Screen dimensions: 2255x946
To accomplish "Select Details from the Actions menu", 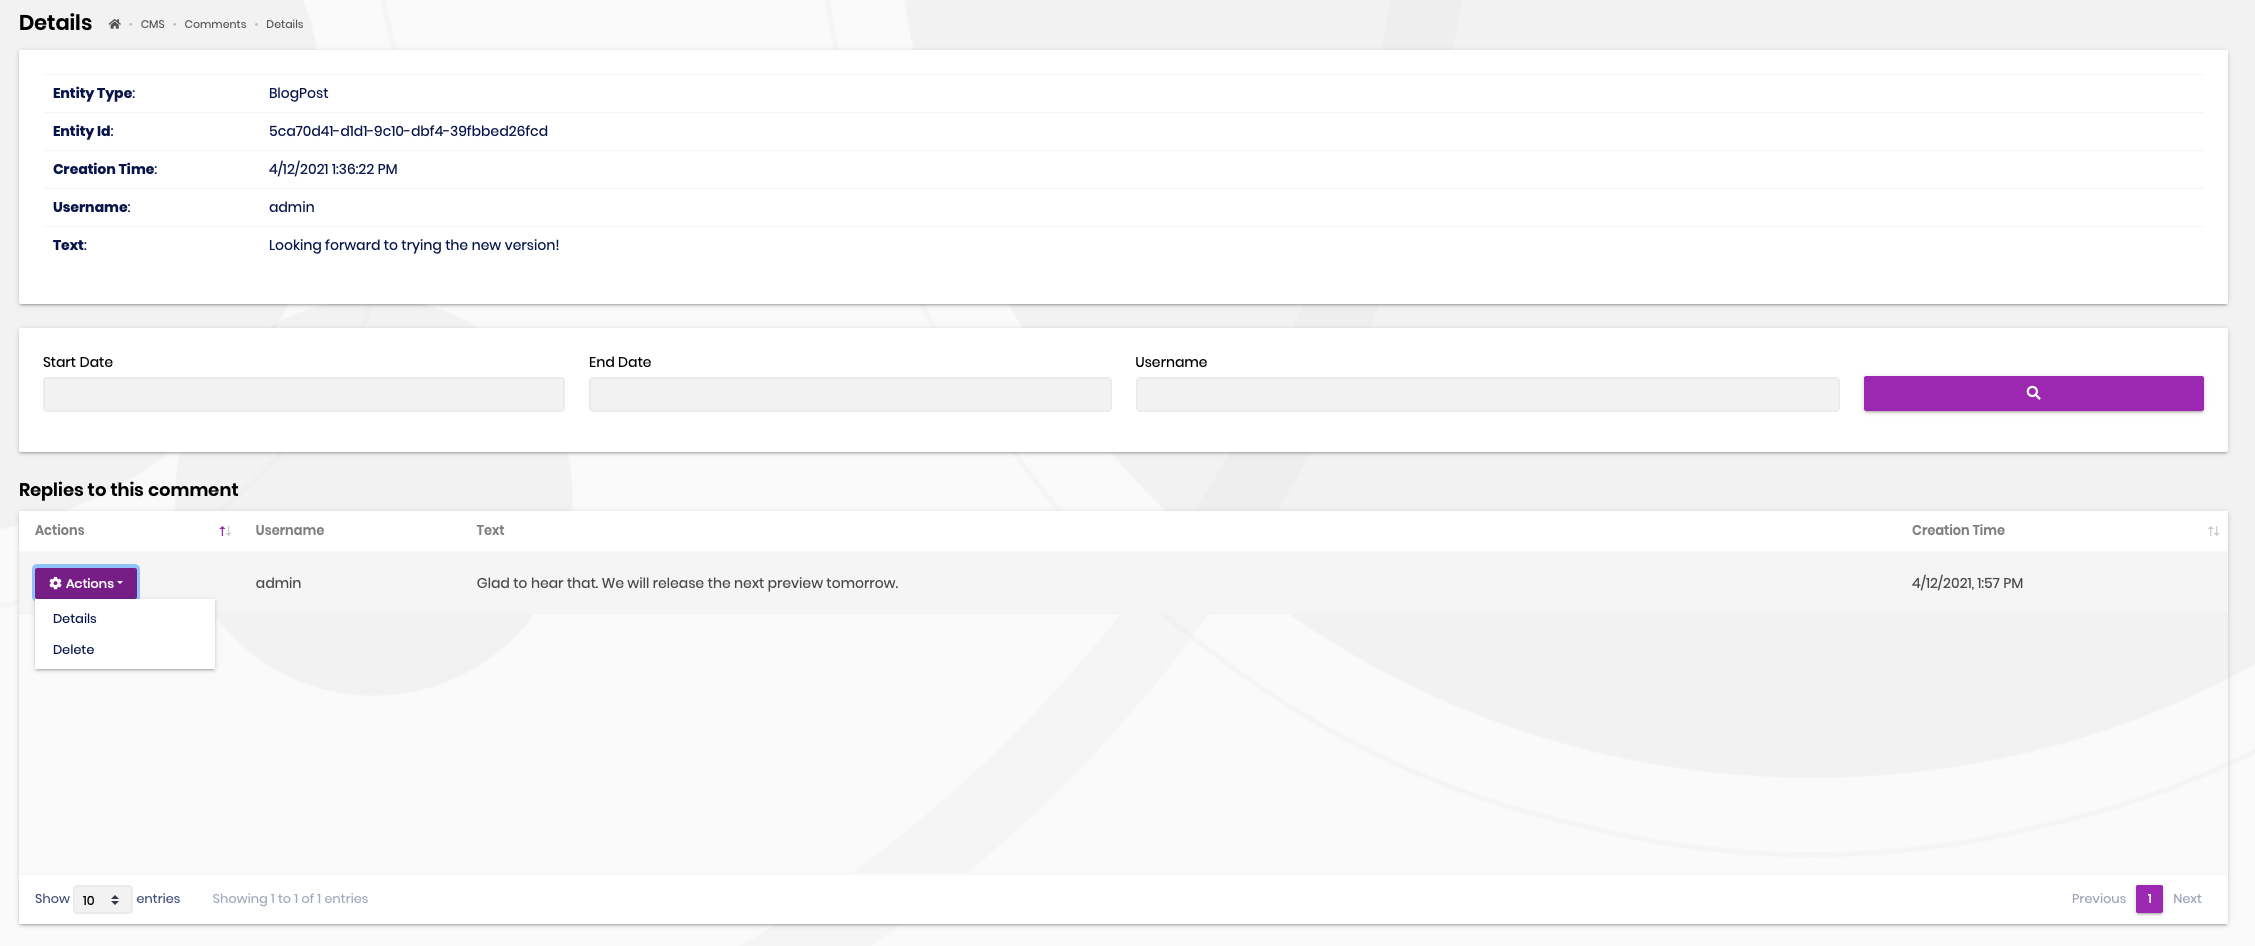I will coord(74,618).
